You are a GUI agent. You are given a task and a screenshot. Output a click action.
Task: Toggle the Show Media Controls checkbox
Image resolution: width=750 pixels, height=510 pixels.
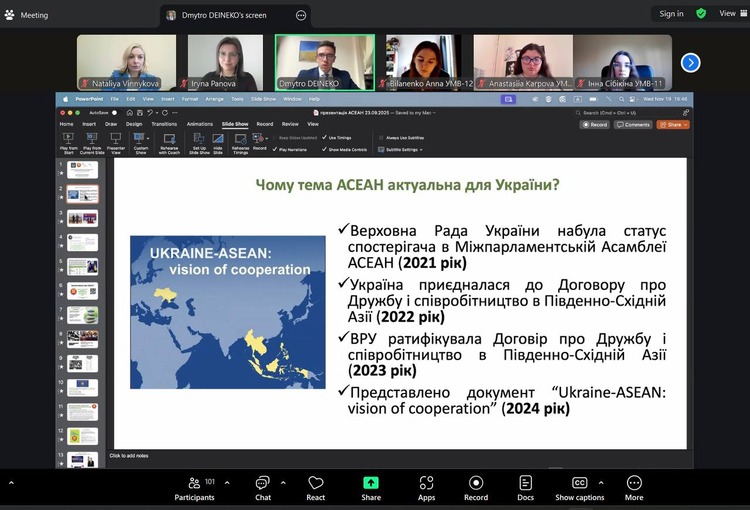point(324,149)
